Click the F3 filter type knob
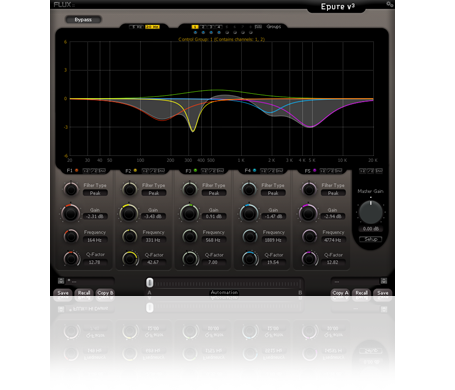This screenshot has height=390, width=455. click(190, 189)
